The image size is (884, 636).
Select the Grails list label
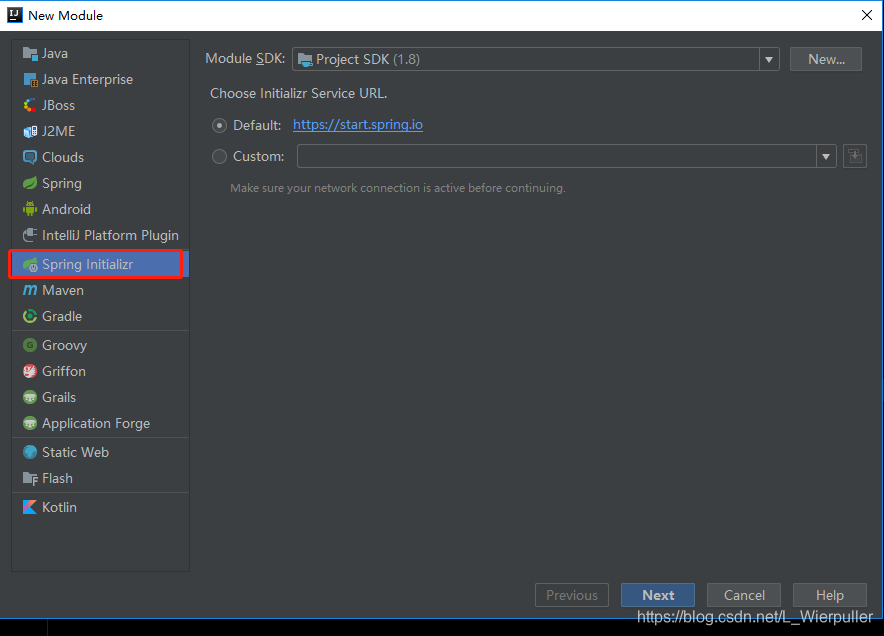tap(59, 398)
